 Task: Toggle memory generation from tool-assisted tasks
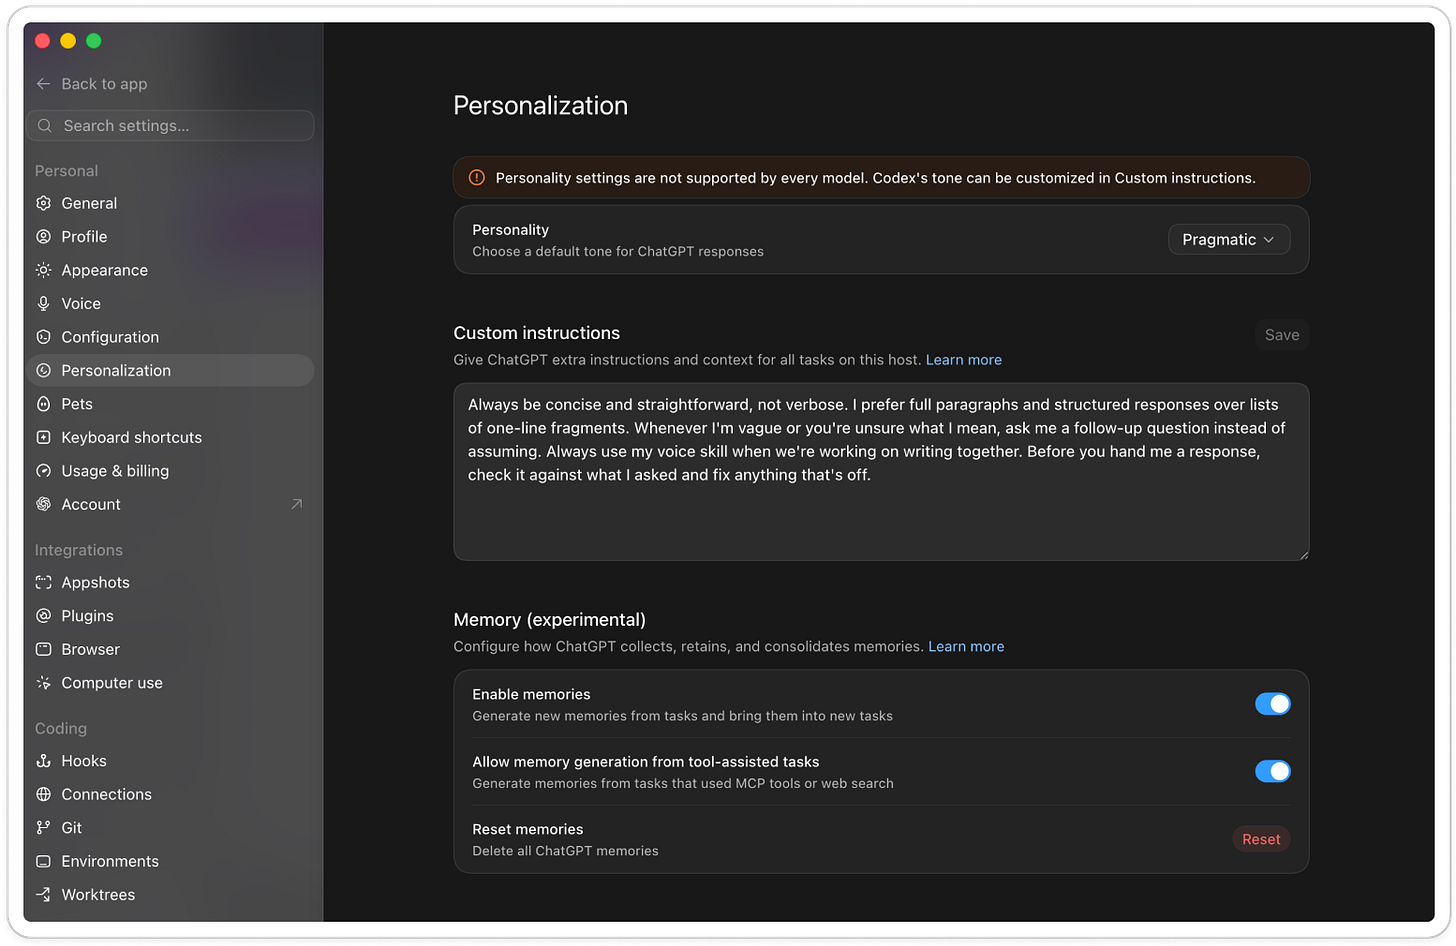[x=1272, y=771]
